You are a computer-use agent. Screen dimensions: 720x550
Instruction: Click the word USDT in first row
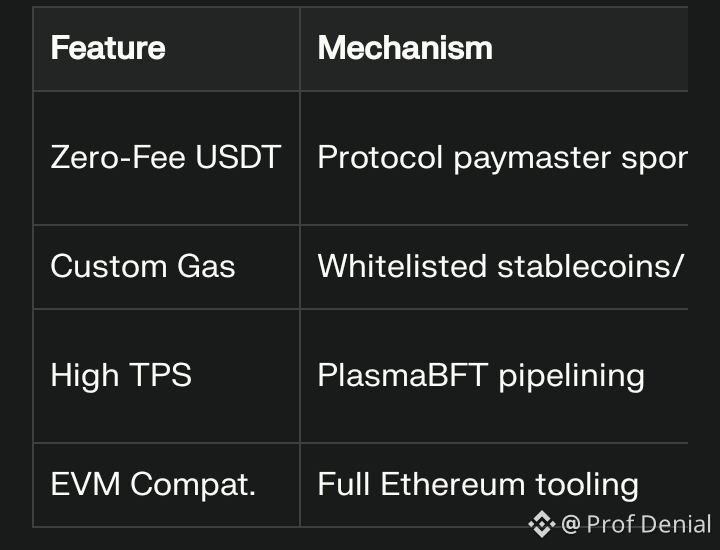238,157
